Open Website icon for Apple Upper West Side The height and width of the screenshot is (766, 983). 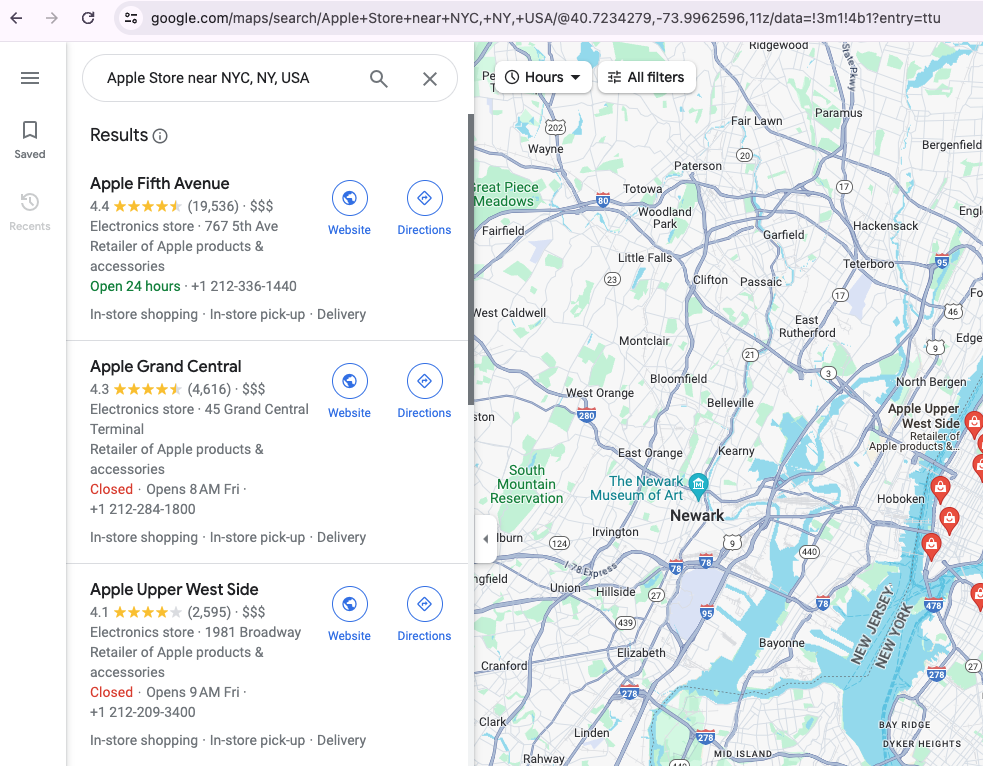pyautogui.click(x=349, y=604)
